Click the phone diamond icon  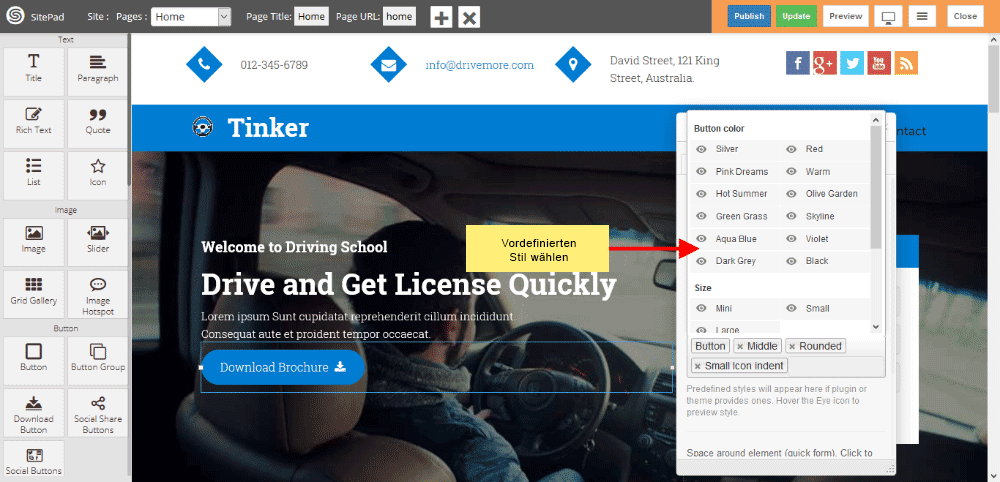[204, 64]
